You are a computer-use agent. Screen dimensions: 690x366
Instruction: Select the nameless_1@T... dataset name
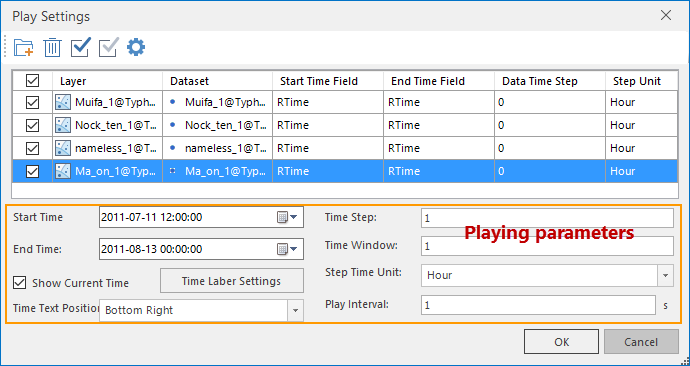(225, 148)
